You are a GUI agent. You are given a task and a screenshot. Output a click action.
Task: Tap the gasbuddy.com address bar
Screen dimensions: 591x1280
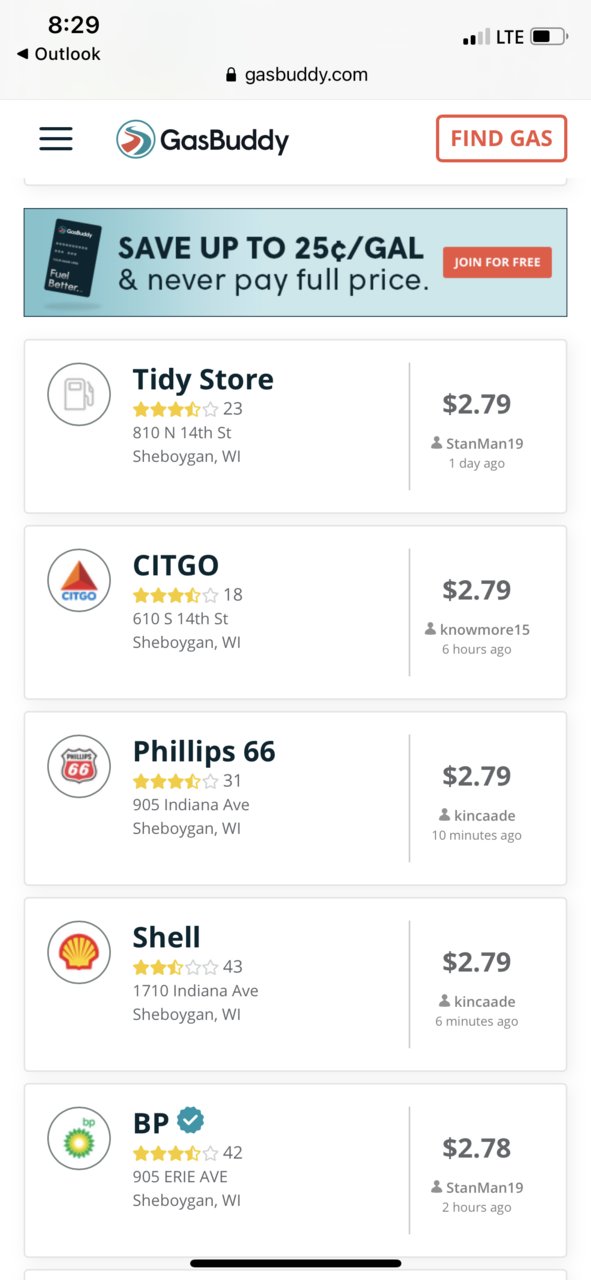[296, 74]
